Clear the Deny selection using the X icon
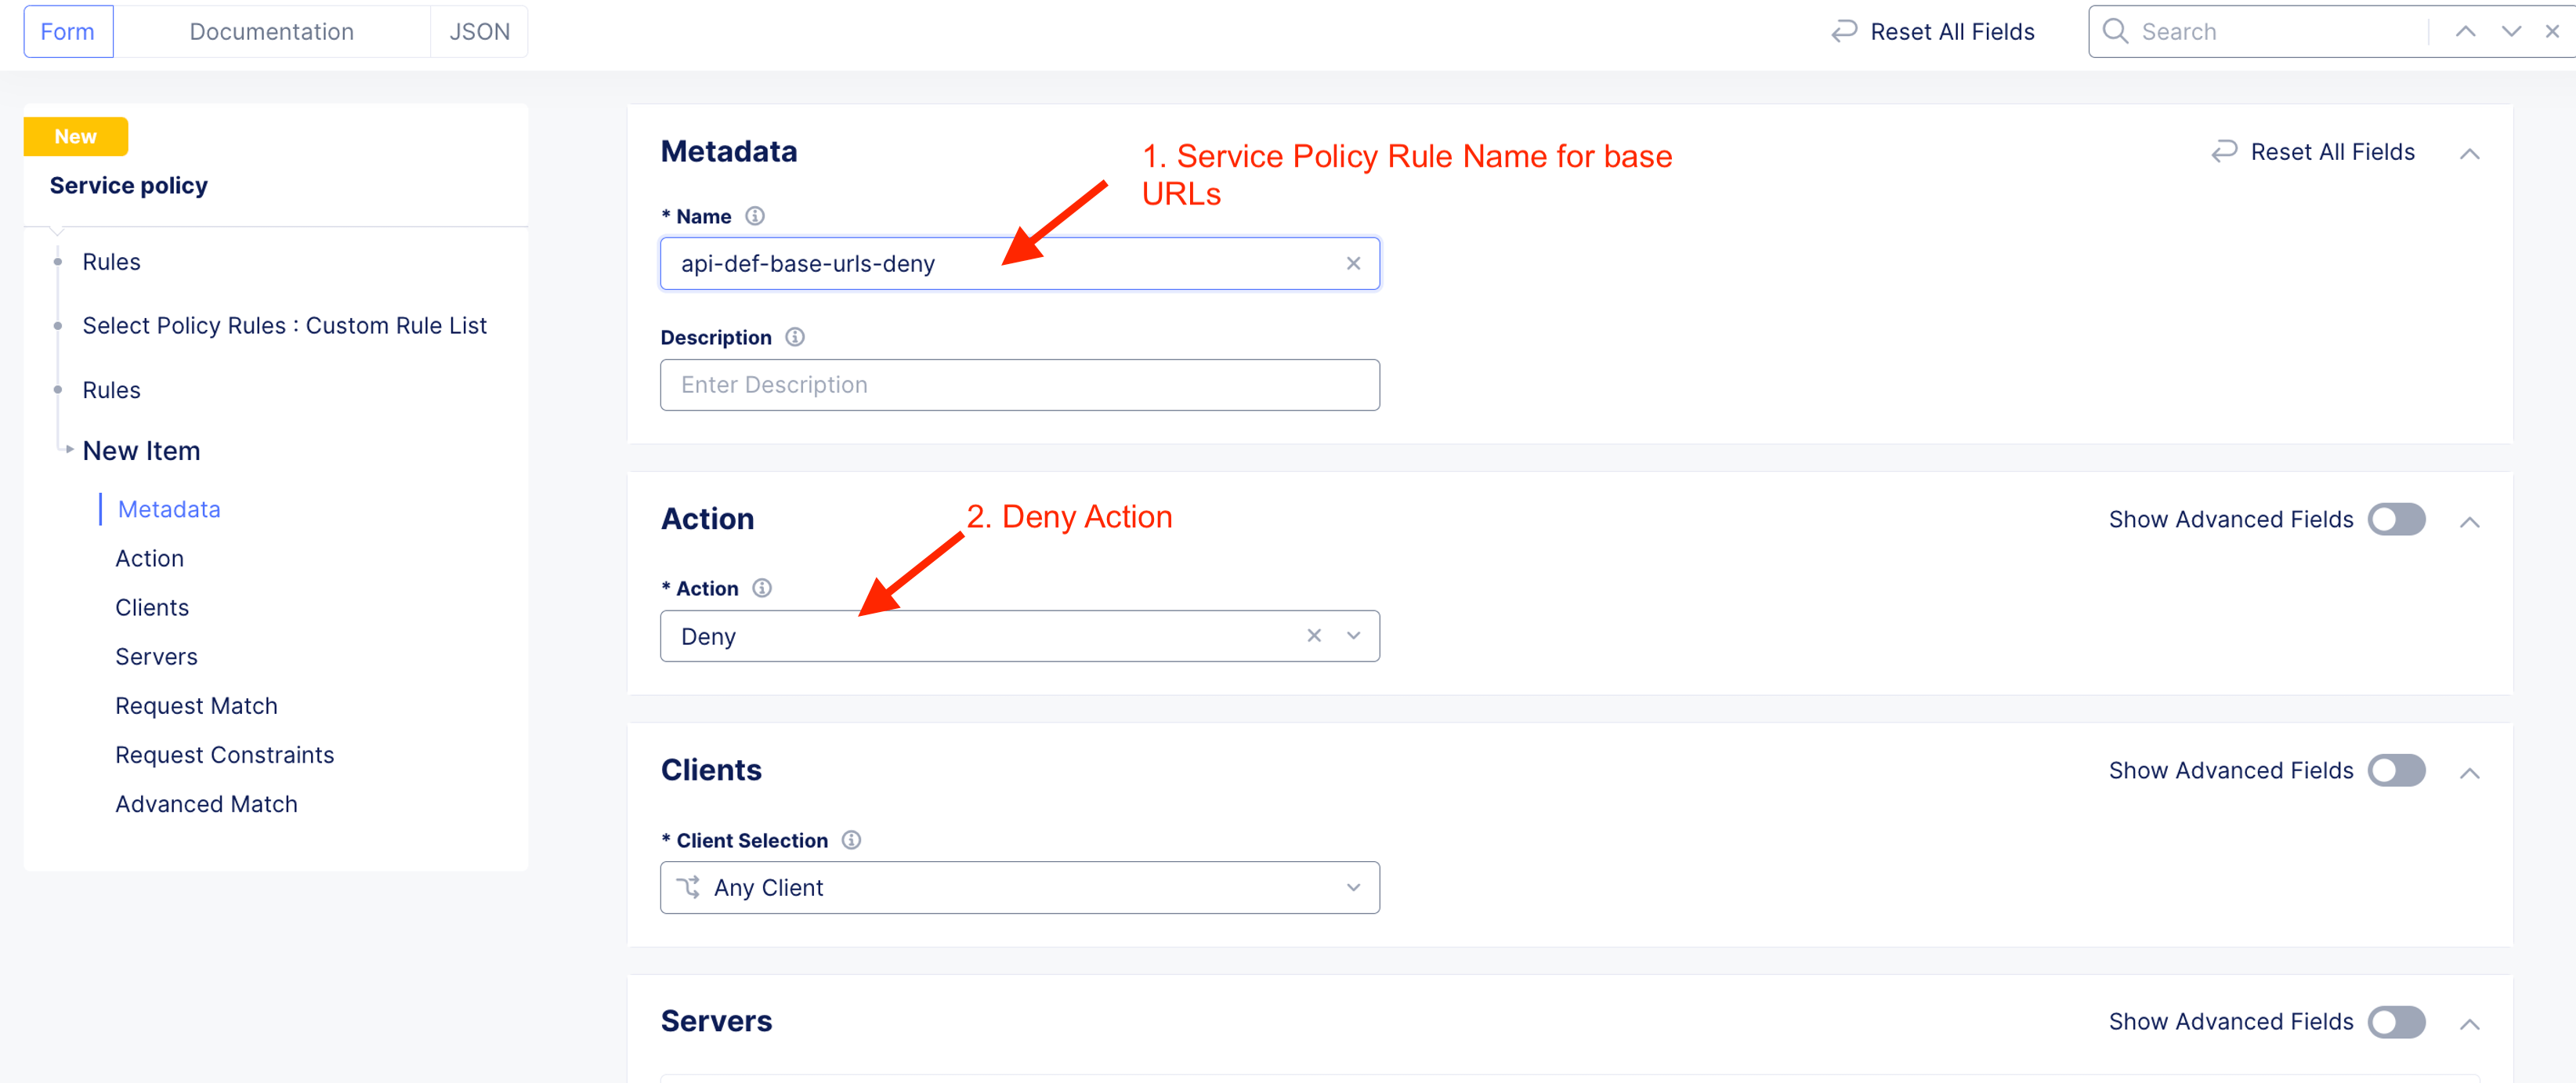 coord(1314,636)
